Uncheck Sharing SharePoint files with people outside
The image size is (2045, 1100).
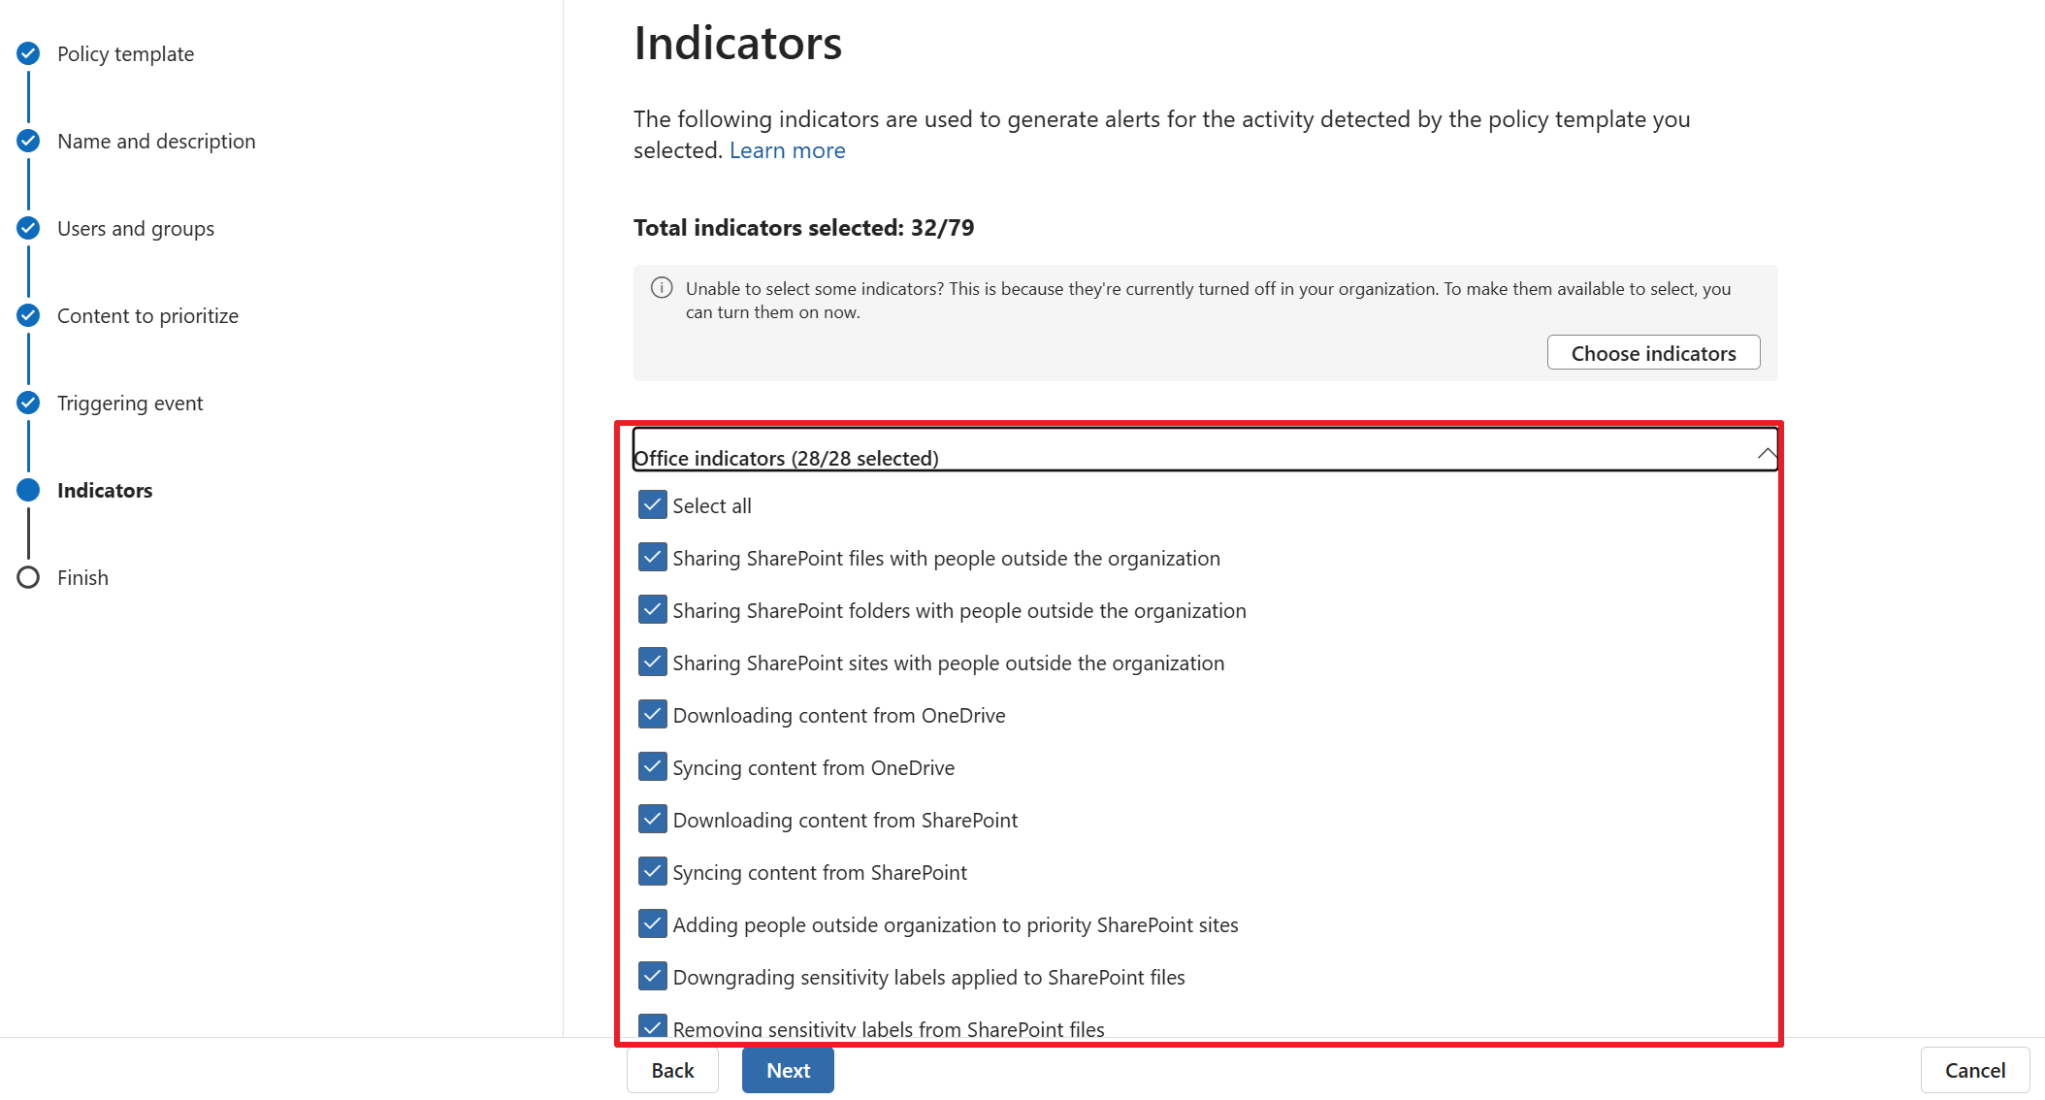(x=651, y=557)
